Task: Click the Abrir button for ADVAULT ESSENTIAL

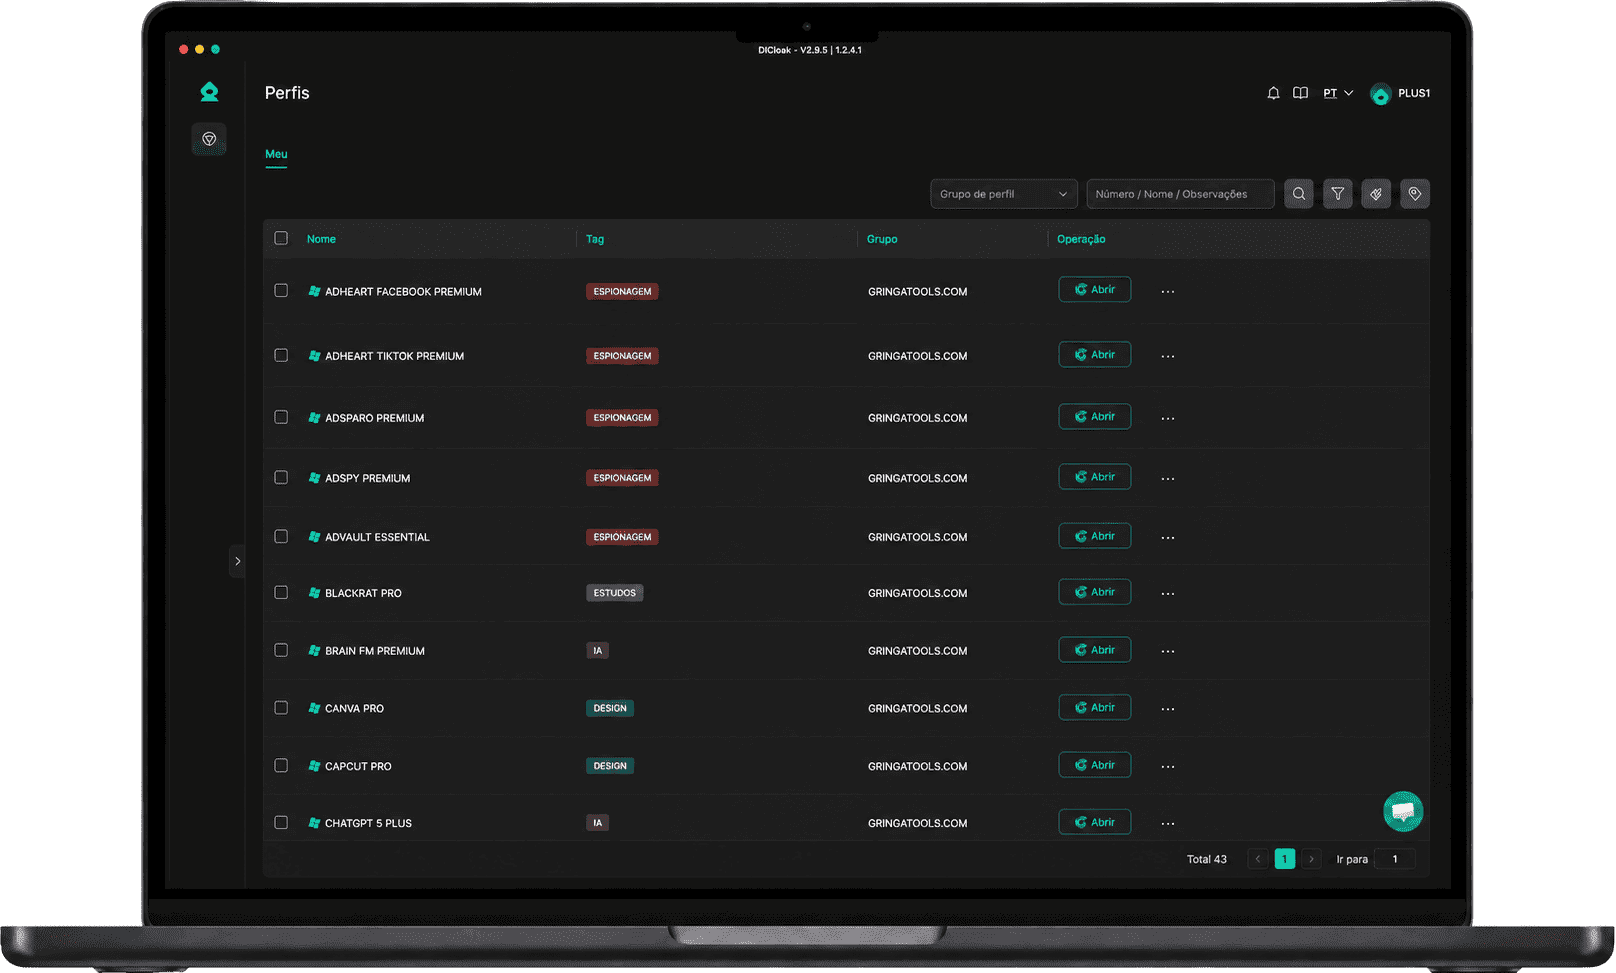Action: click(x=1095, y=536)
